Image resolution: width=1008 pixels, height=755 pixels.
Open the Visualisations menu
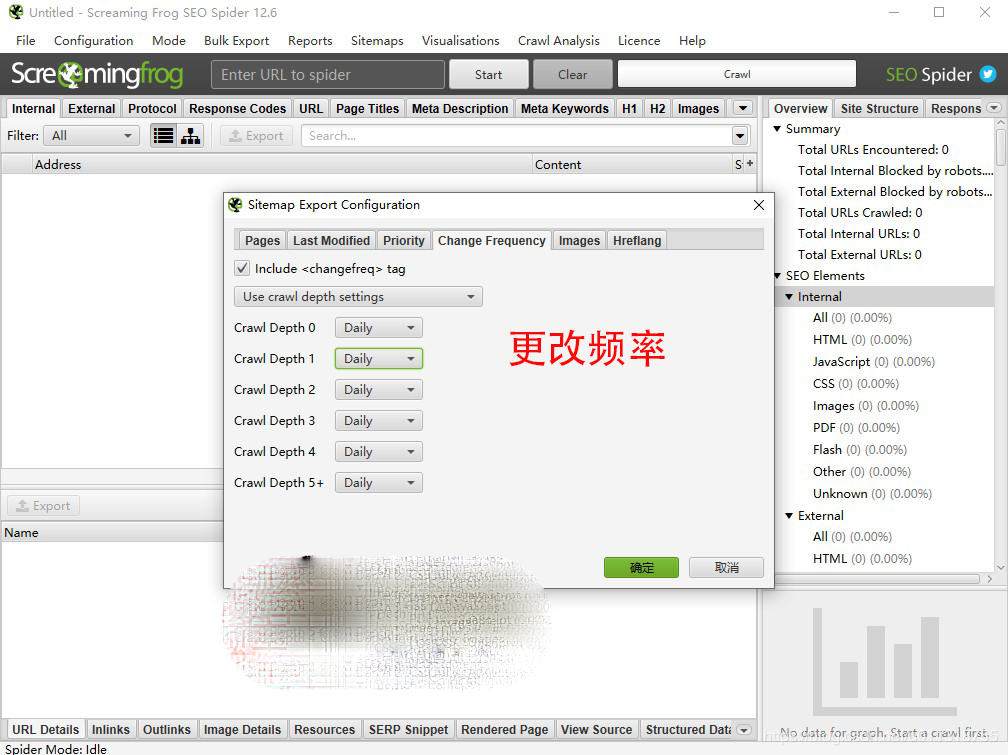pyautogui.click(x=460, y=41)
